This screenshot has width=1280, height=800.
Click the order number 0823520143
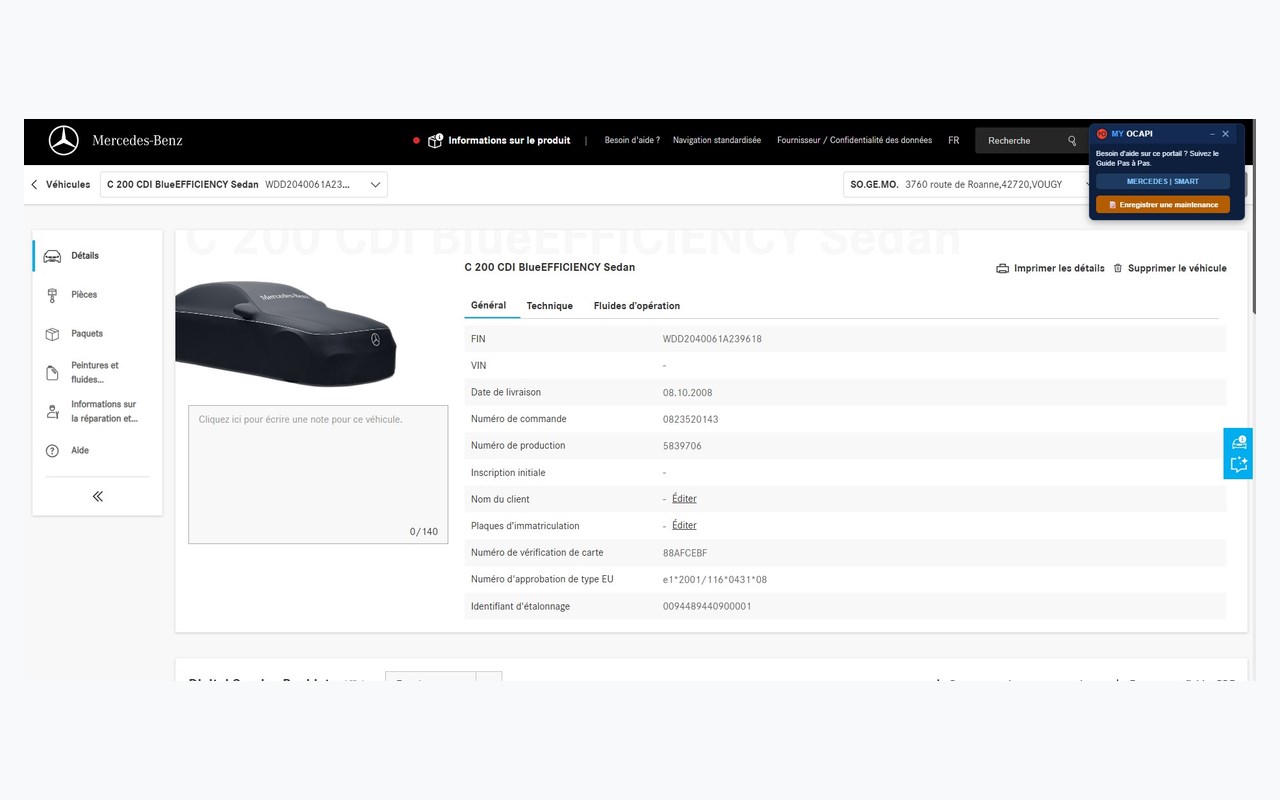point(691,420)
